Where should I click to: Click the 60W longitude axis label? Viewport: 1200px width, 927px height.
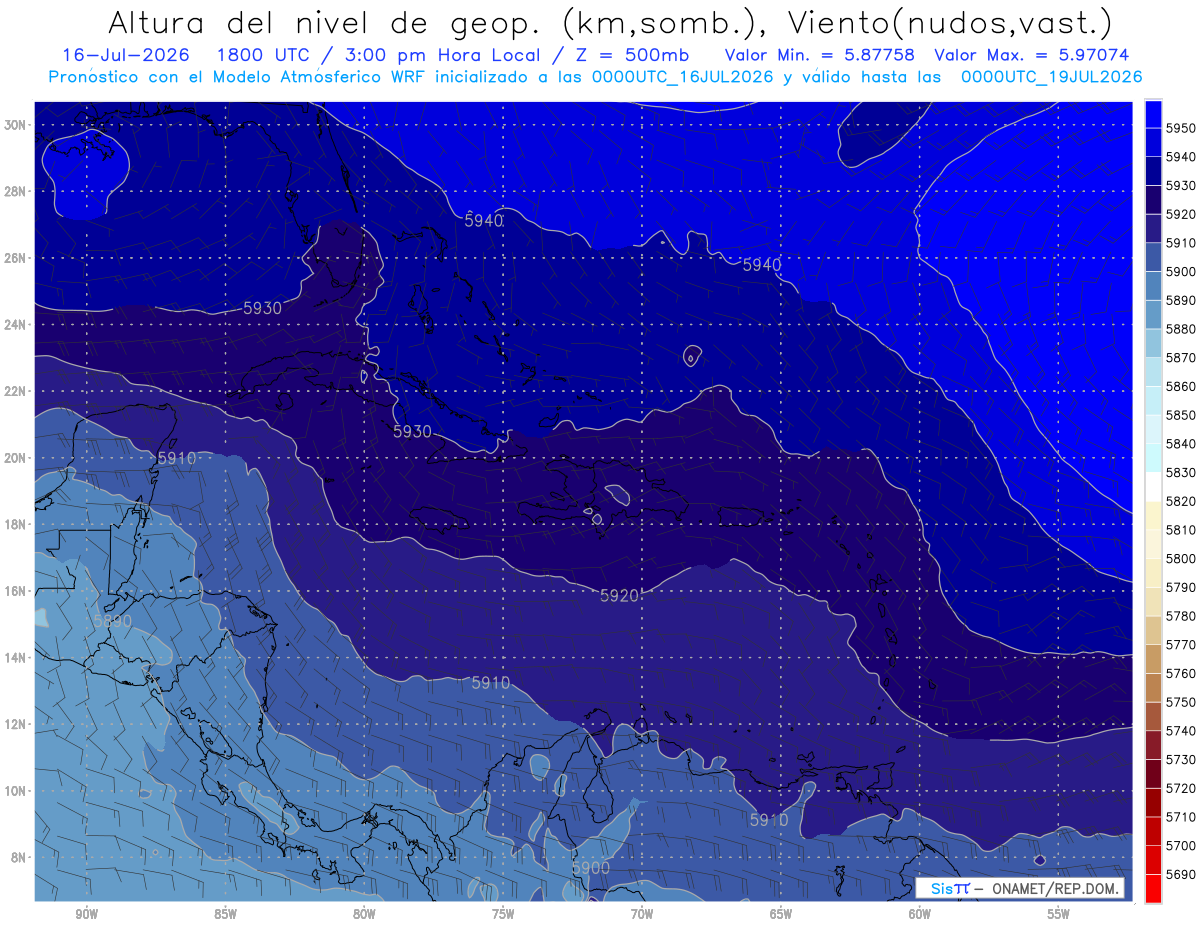920,914
